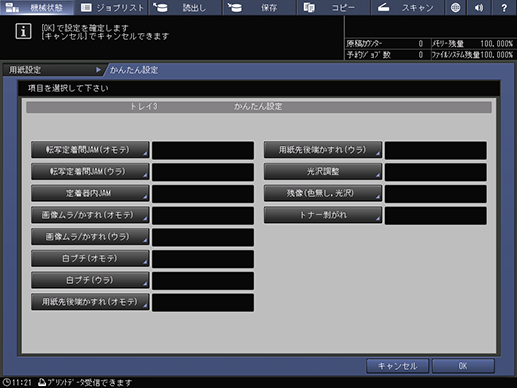Viewport: 517px width, 388px height.
Task: Click value field beside 定着器内JAM
Action: pos(203,194)
